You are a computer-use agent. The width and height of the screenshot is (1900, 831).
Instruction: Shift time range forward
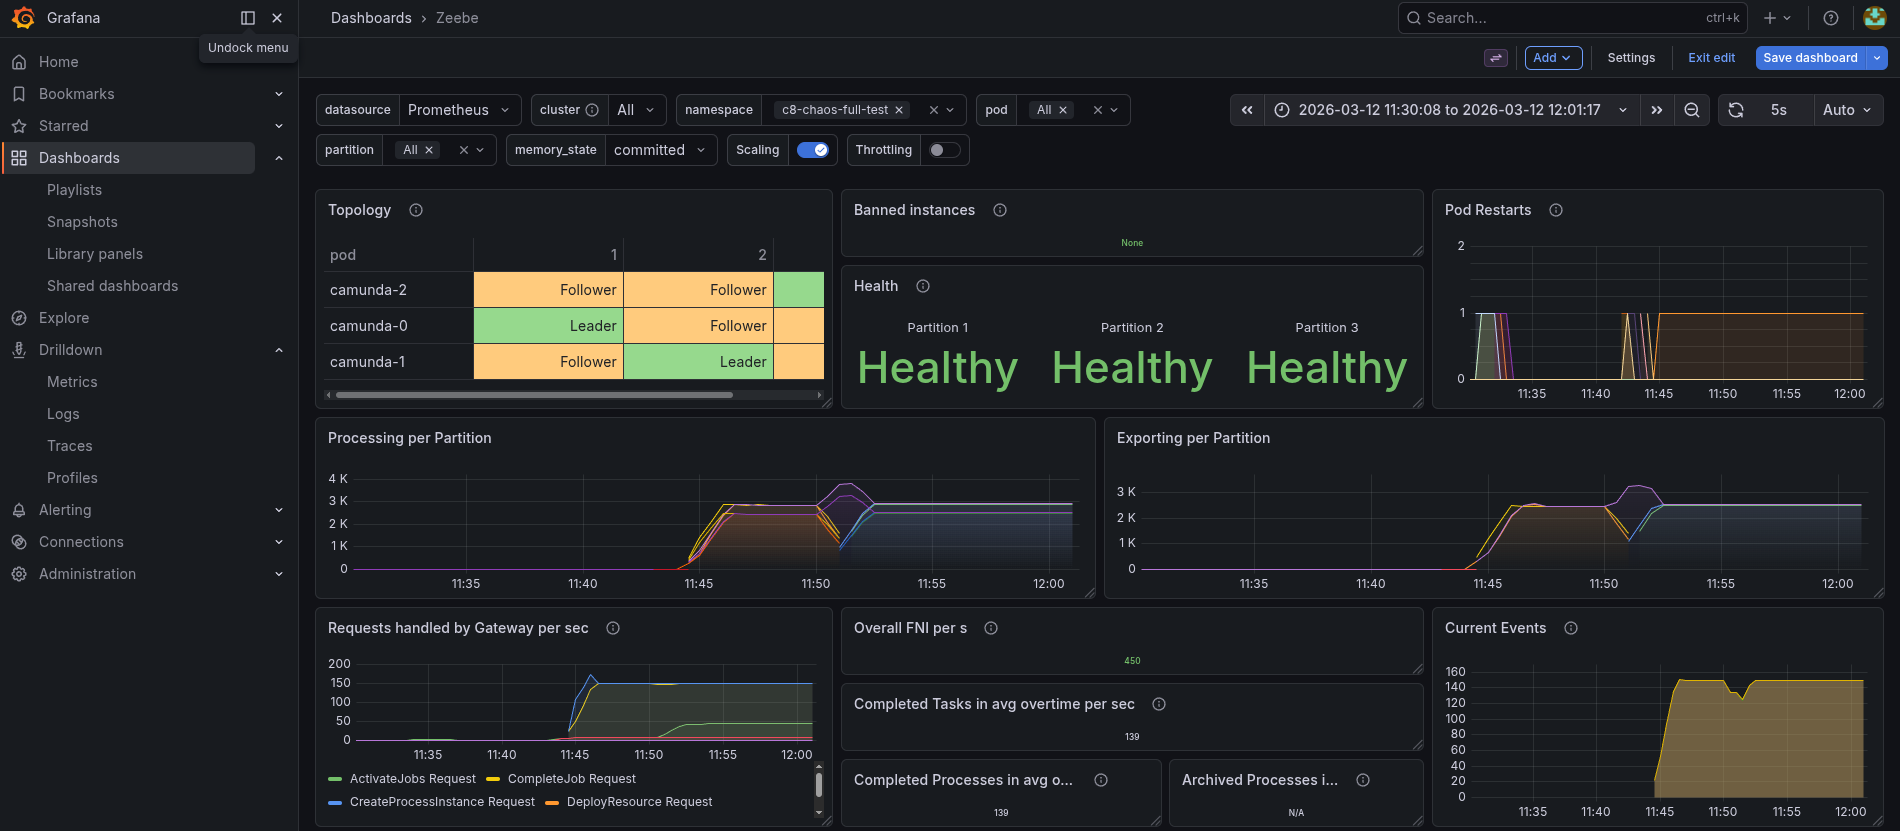1657,110
